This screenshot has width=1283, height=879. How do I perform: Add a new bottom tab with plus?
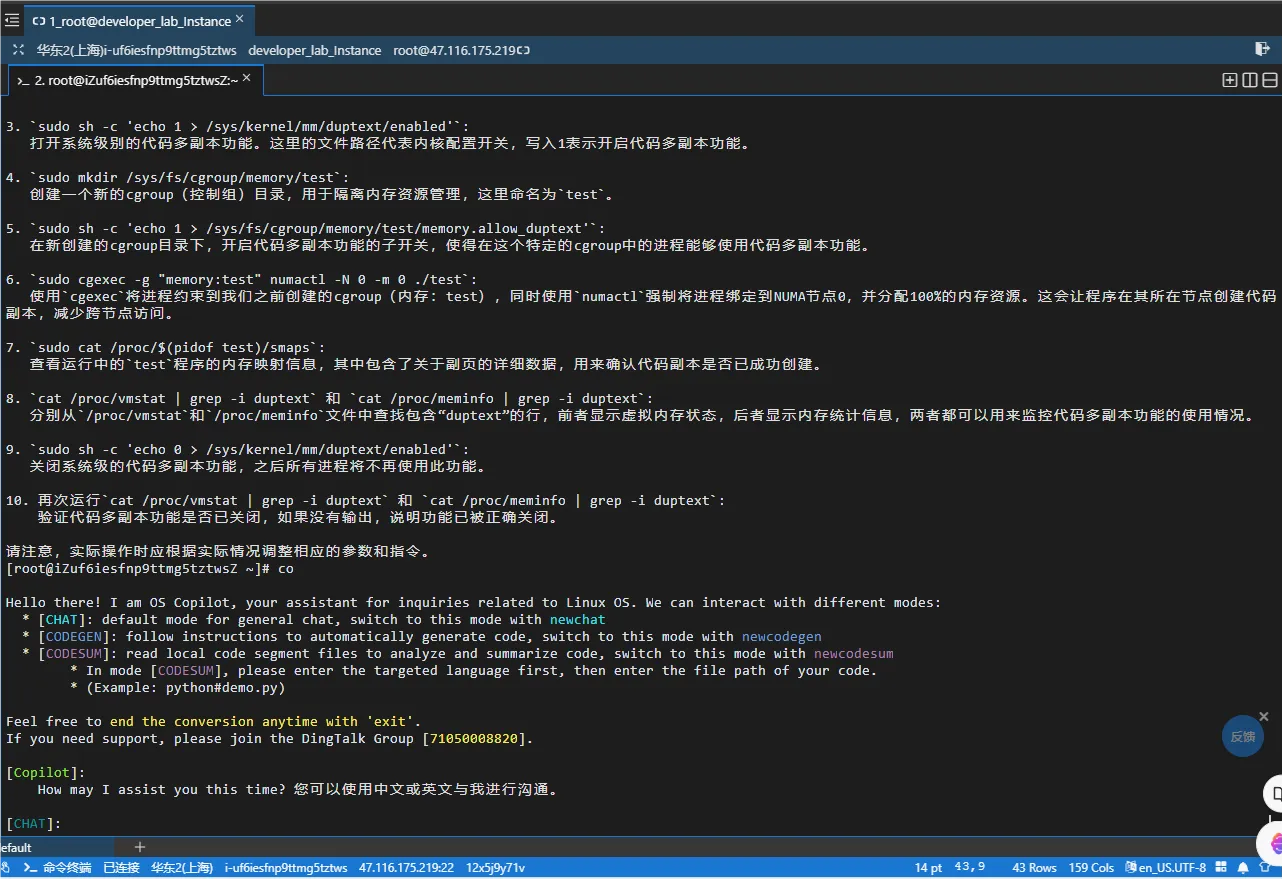[x=140, y=847]
